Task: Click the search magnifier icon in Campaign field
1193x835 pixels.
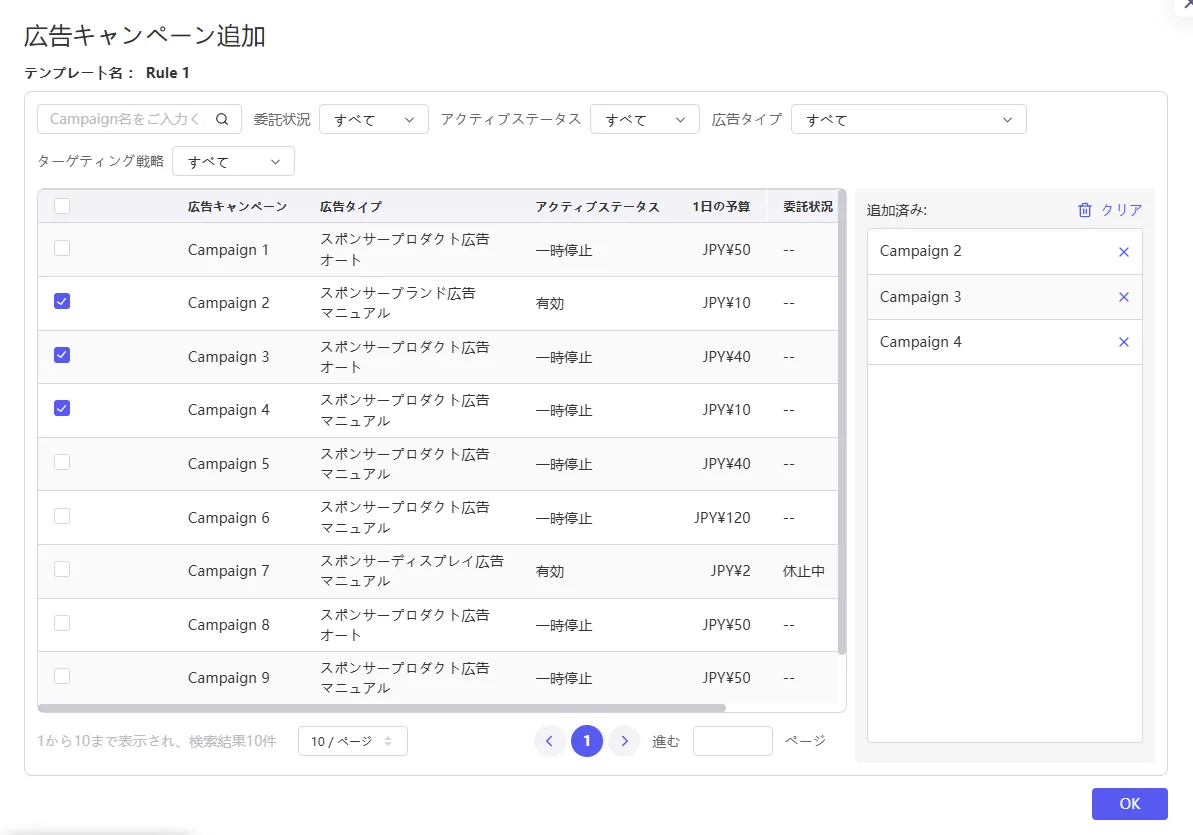Action: [221, 119]
